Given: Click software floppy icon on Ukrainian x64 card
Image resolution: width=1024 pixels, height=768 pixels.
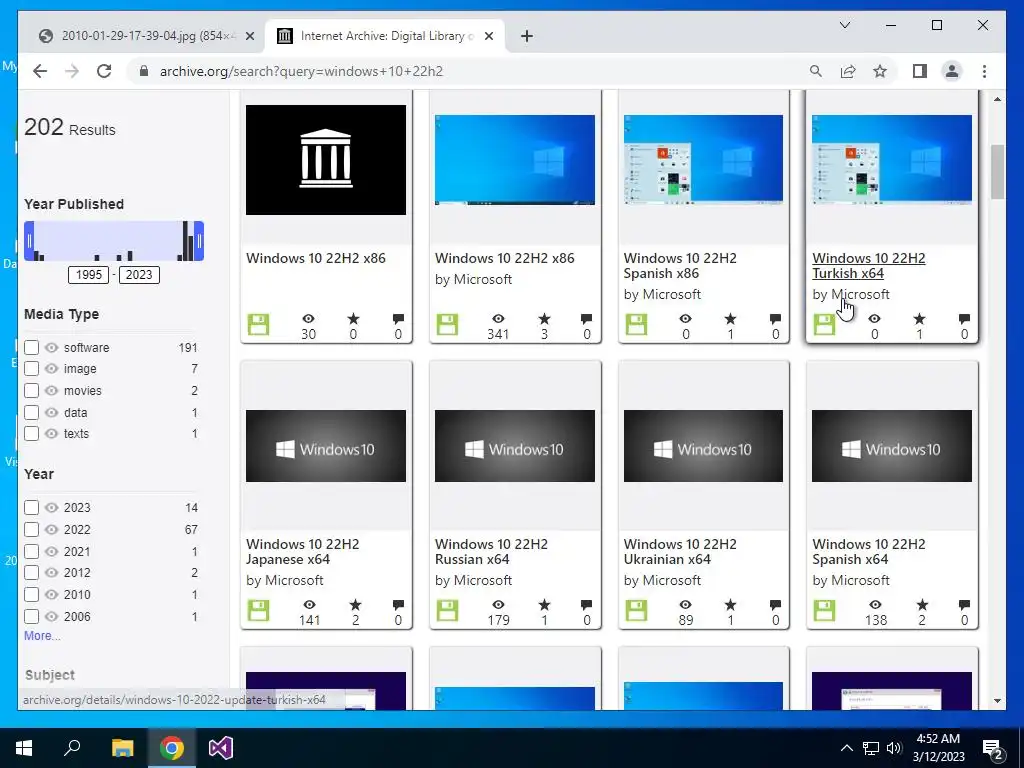Looking at the screenshot, I should point(636,610).
